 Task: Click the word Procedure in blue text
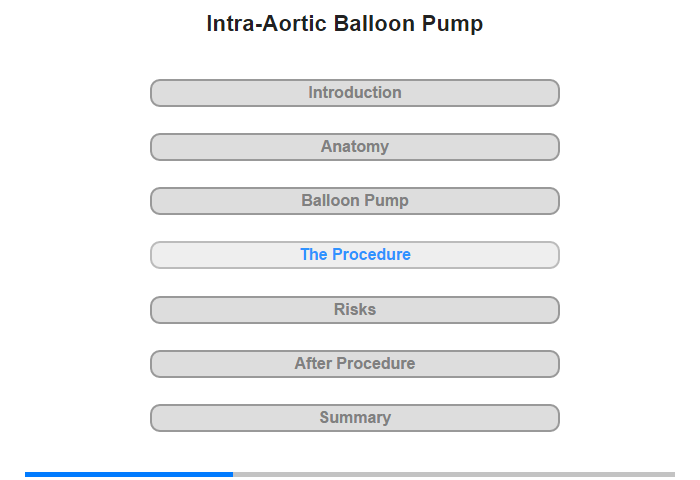coord(371,255)
